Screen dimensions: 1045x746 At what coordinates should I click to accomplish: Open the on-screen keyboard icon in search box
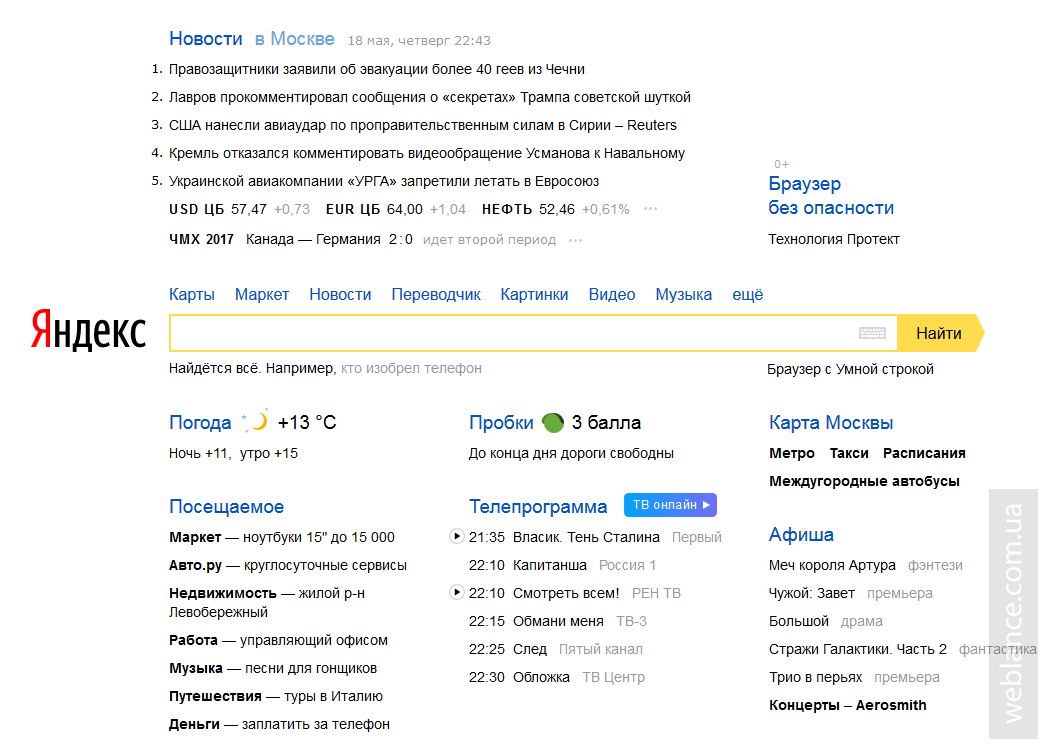tap(872, 333)
